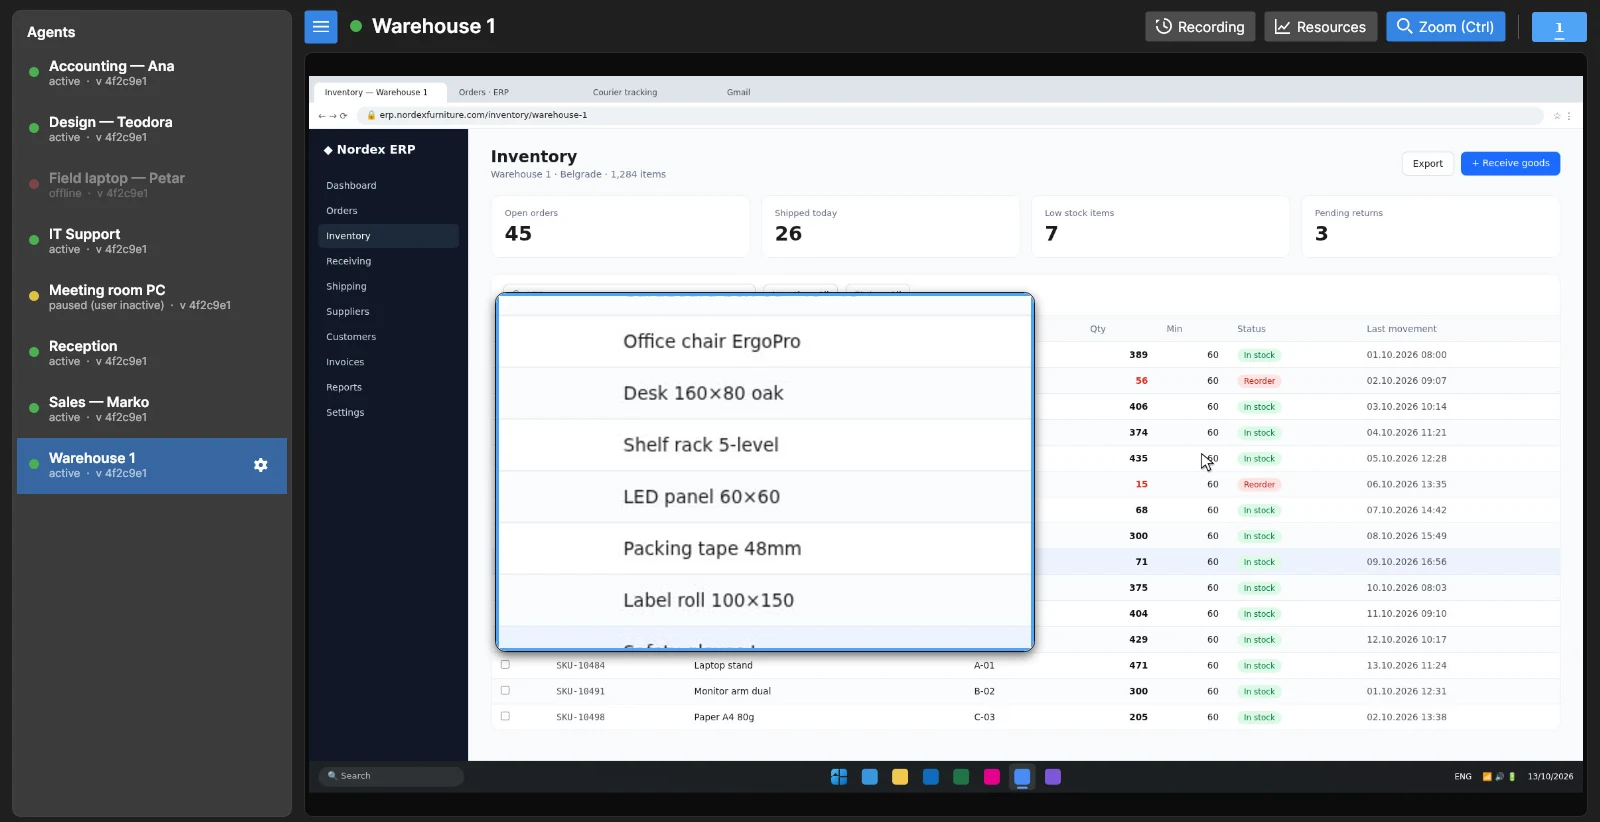Activate the Zoom (Ctrl) button

1445,27
